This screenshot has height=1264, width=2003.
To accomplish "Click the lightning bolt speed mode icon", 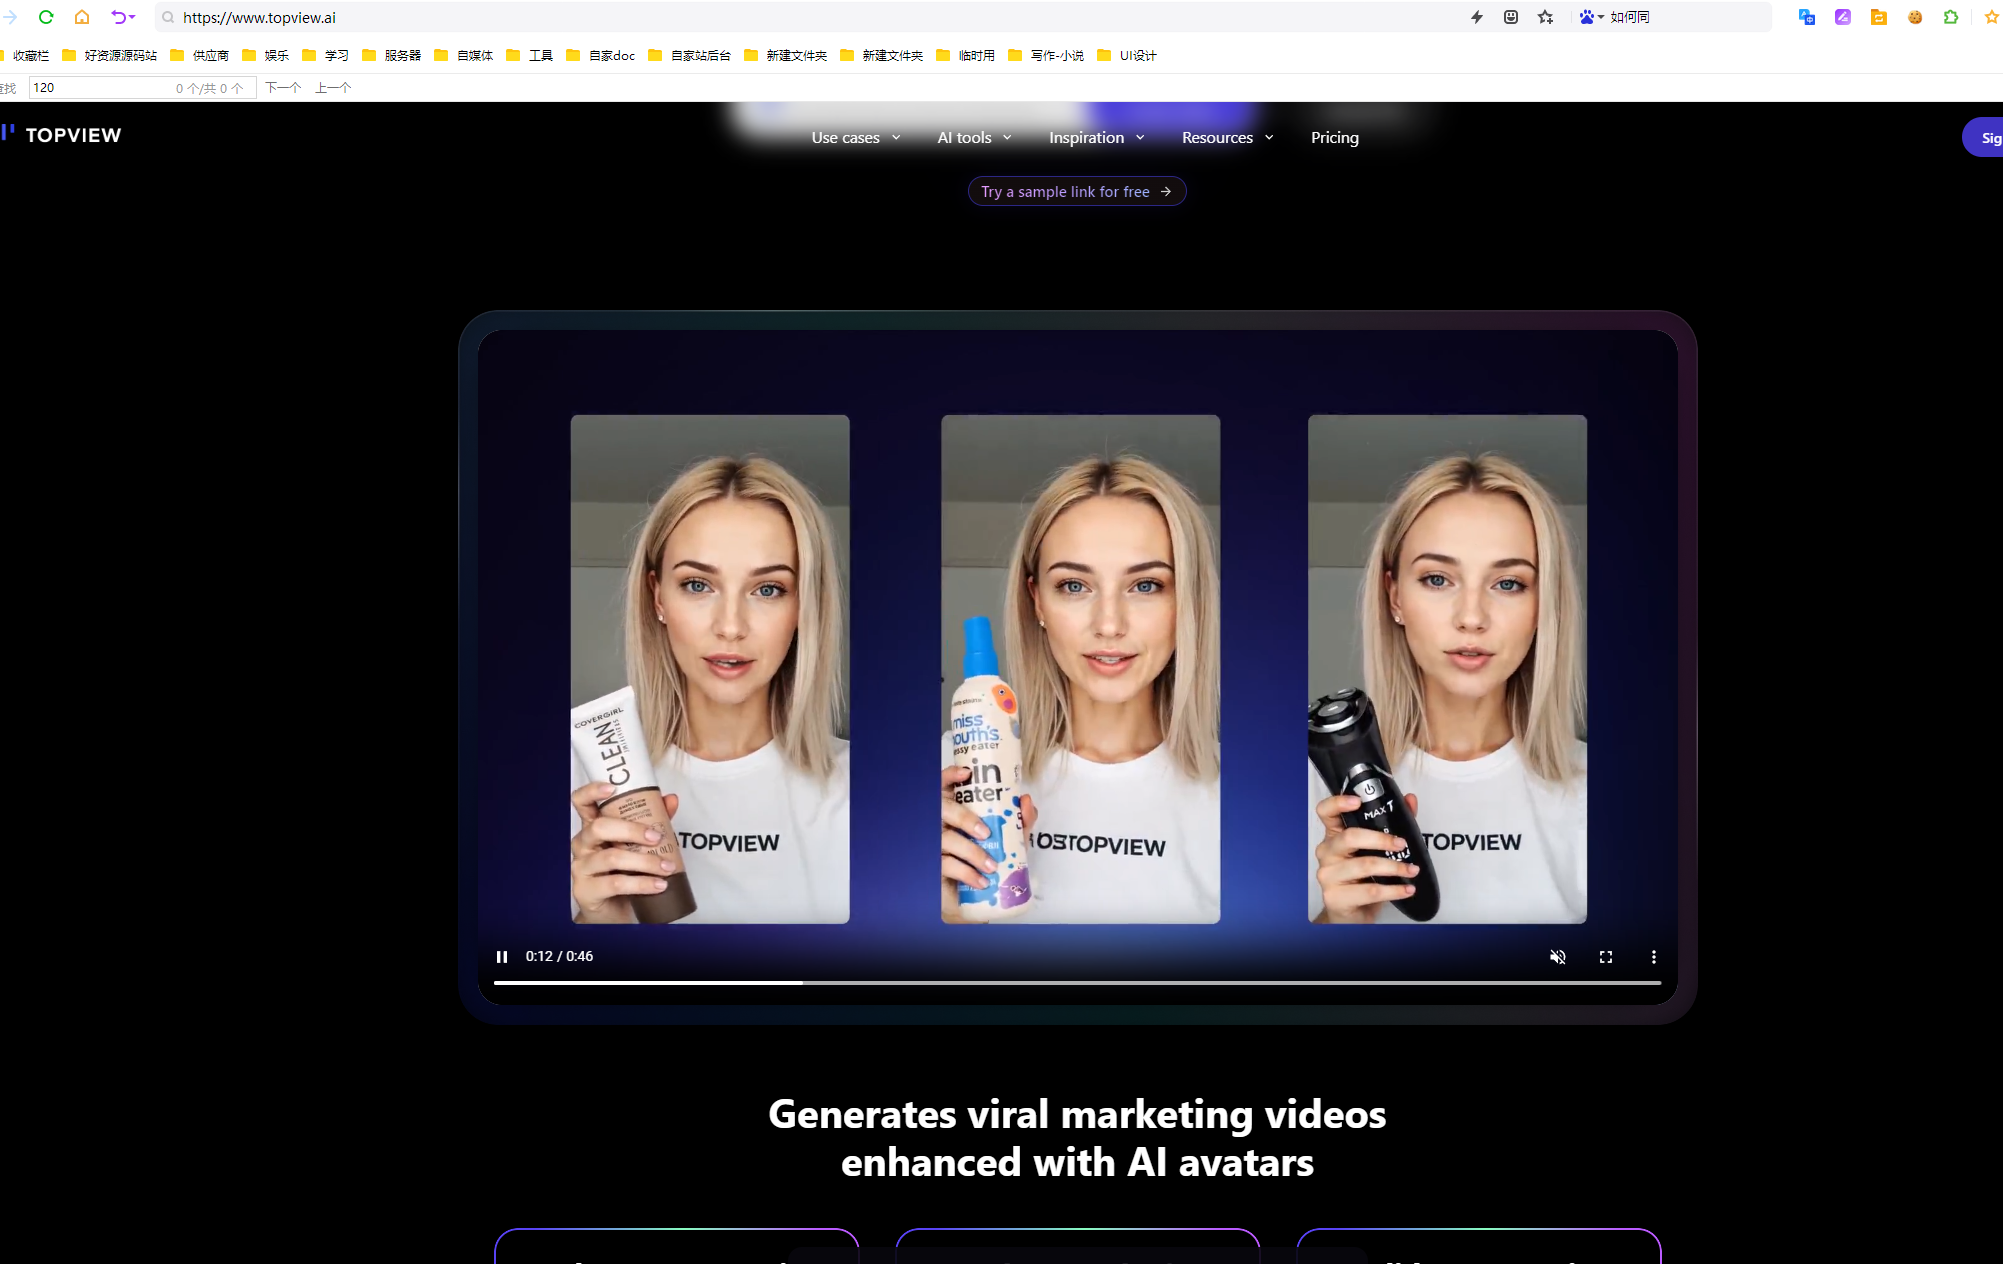I will click(x=1477, y=17).
